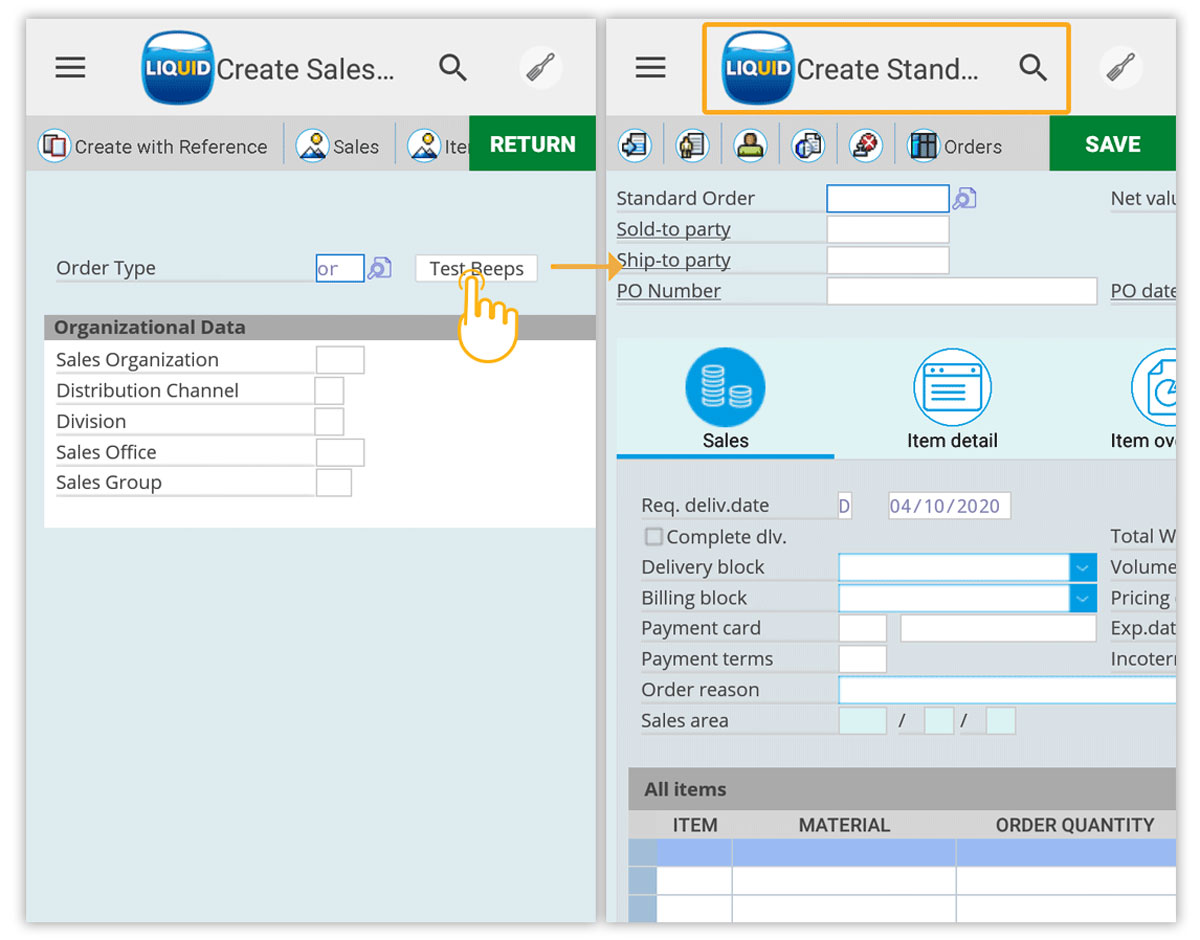Click the Standard Order input field
Image resolution: width=1200 pixels, height=940 pixels.
888,198
